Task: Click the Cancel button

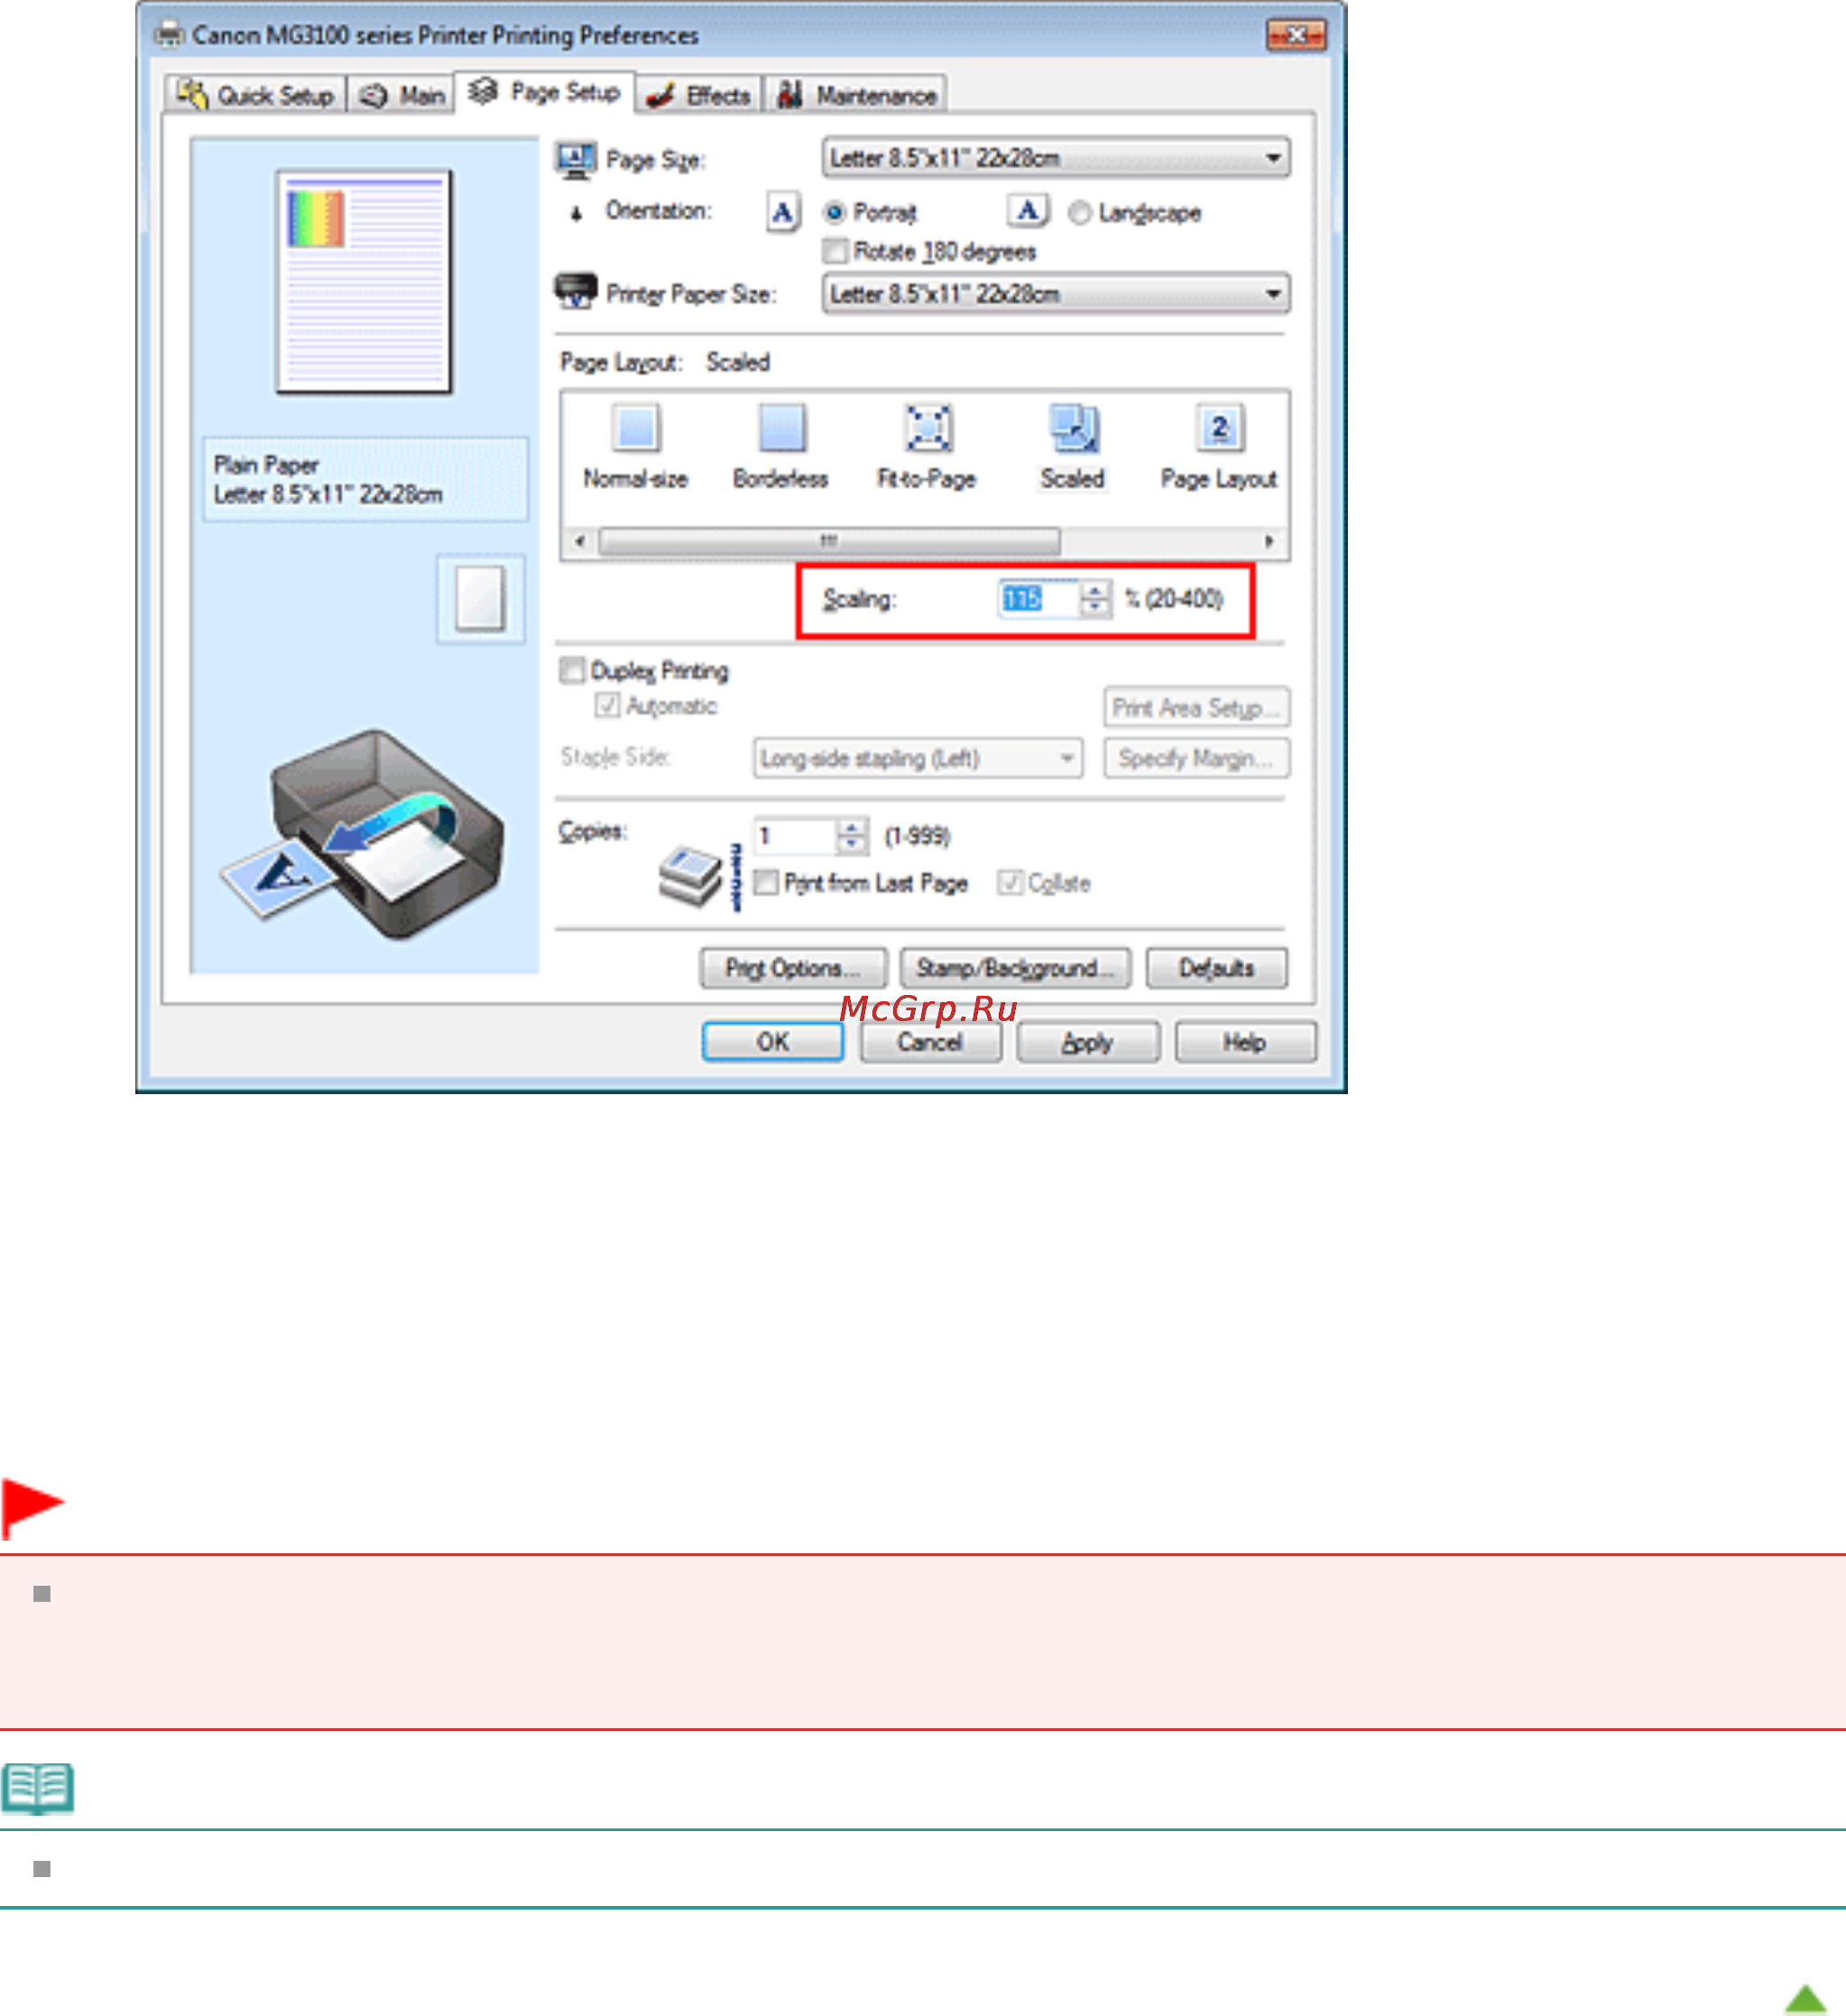Action: [x=930, y=1042]
